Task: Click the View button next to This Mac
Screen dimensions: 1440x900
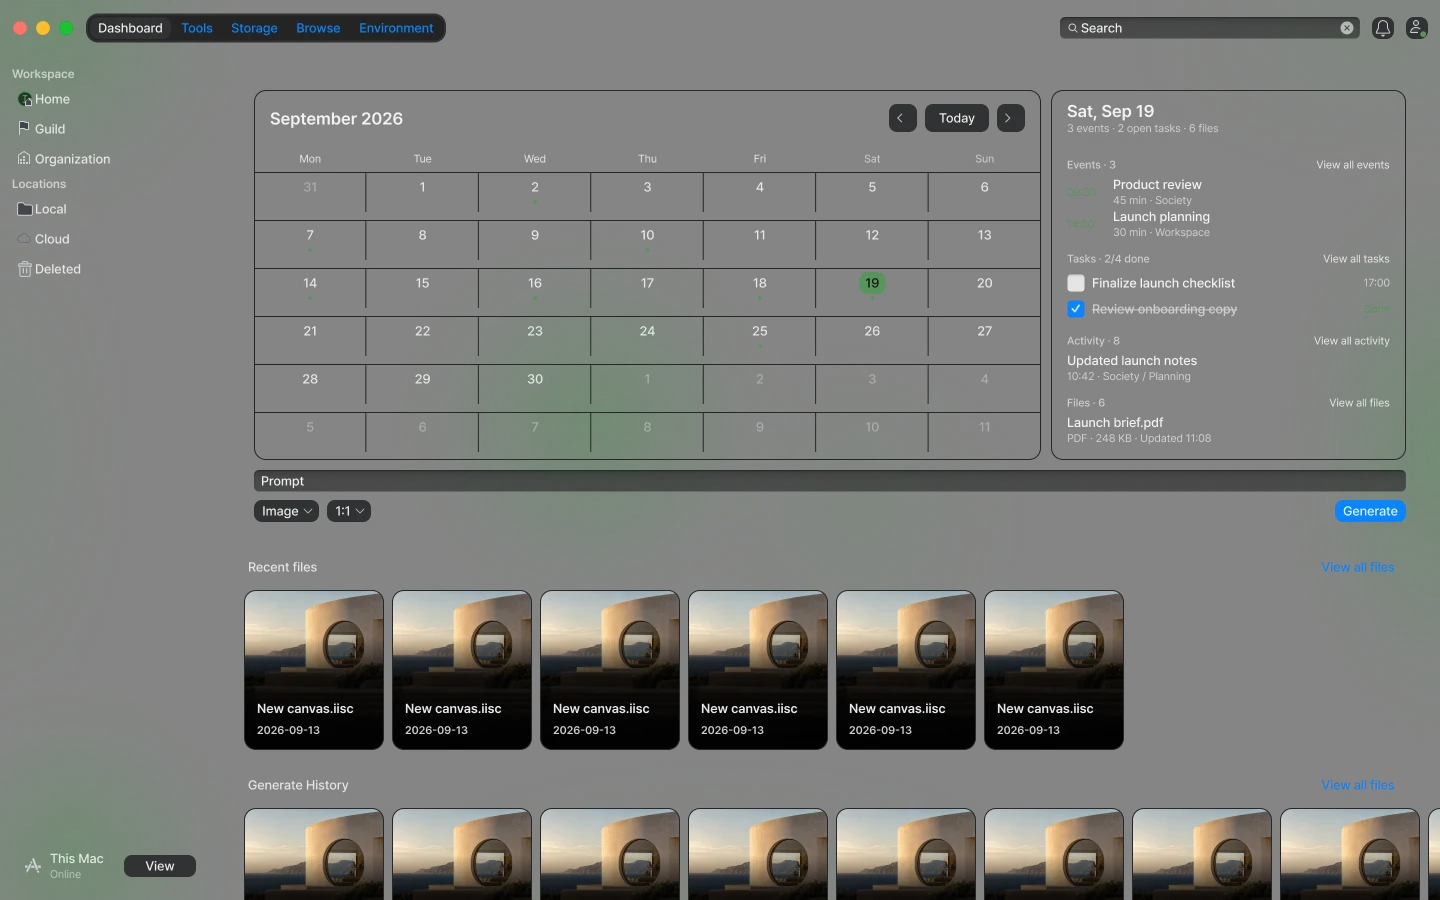Action: [160, 866]
